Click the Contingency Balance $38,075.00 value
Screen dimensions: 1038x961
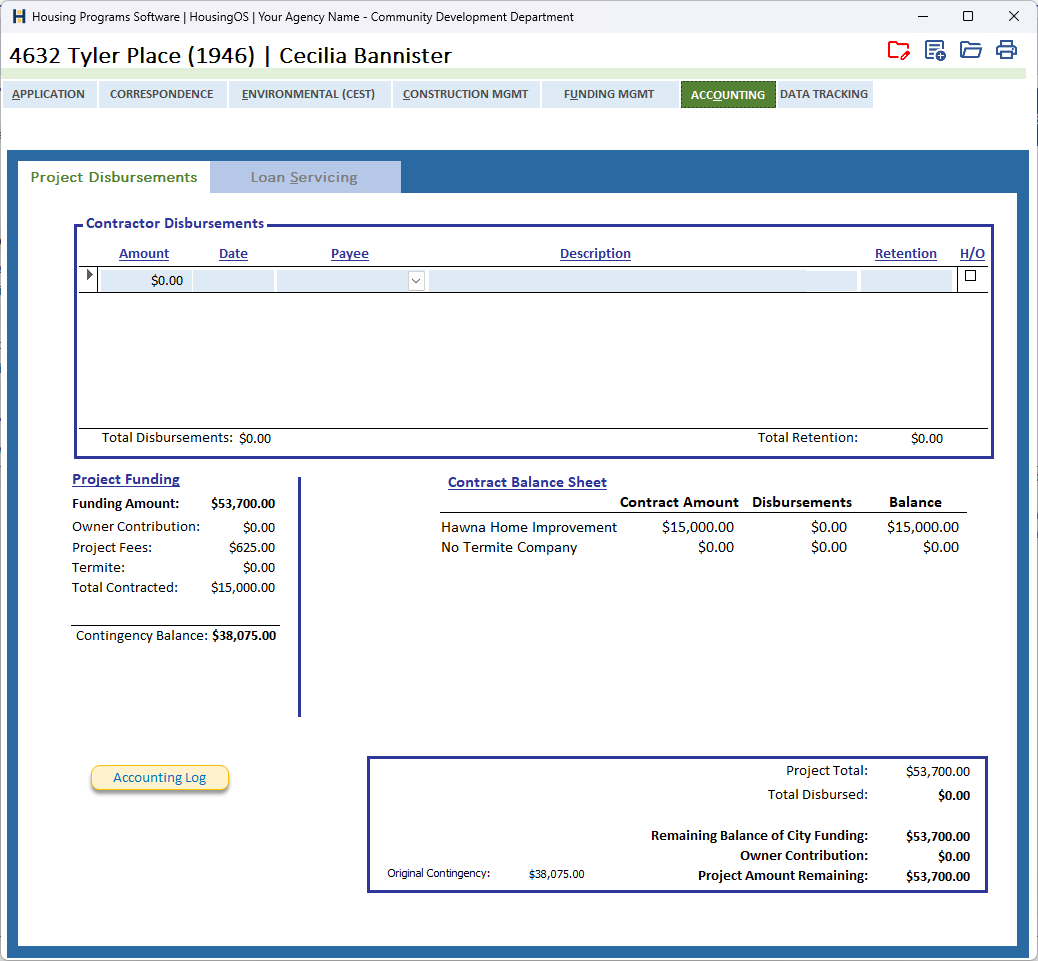pos(244,636)
